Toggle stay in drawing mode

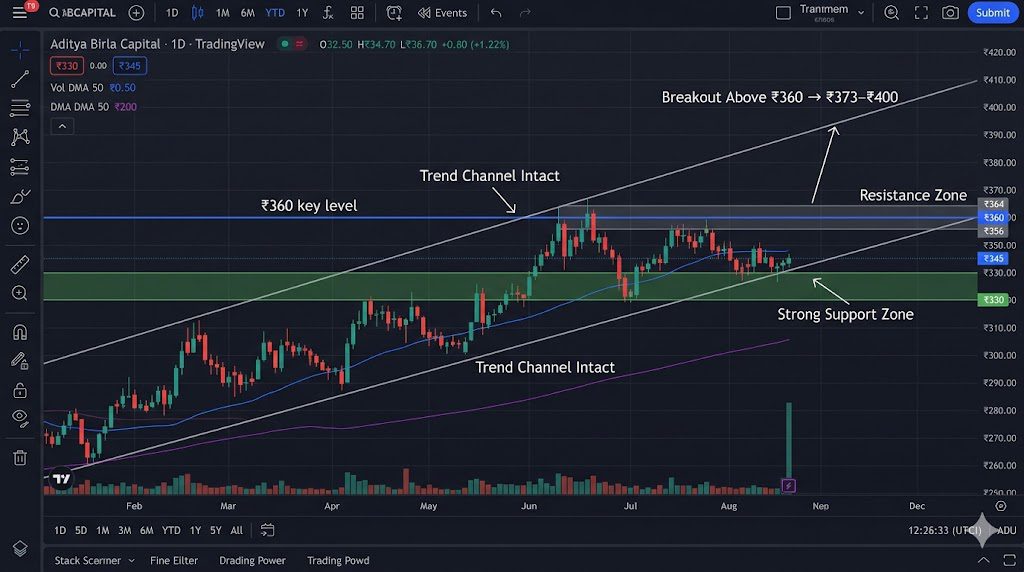point(20,361)
